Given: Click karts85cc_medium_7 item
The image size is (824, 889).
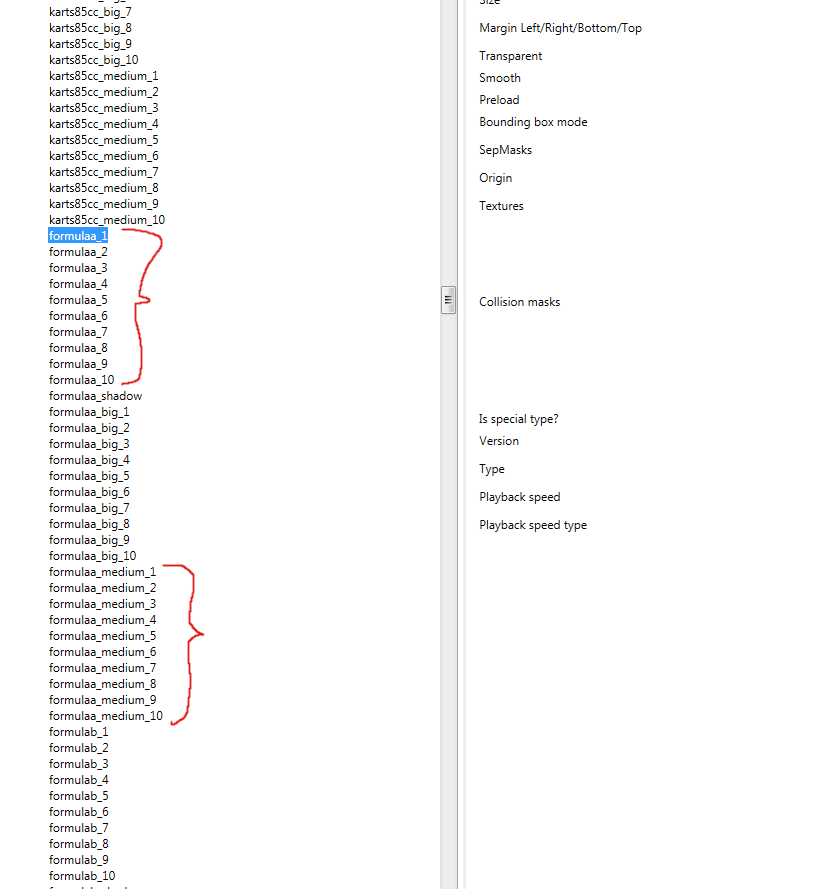Looking at the screenshot, I should 104,172.
